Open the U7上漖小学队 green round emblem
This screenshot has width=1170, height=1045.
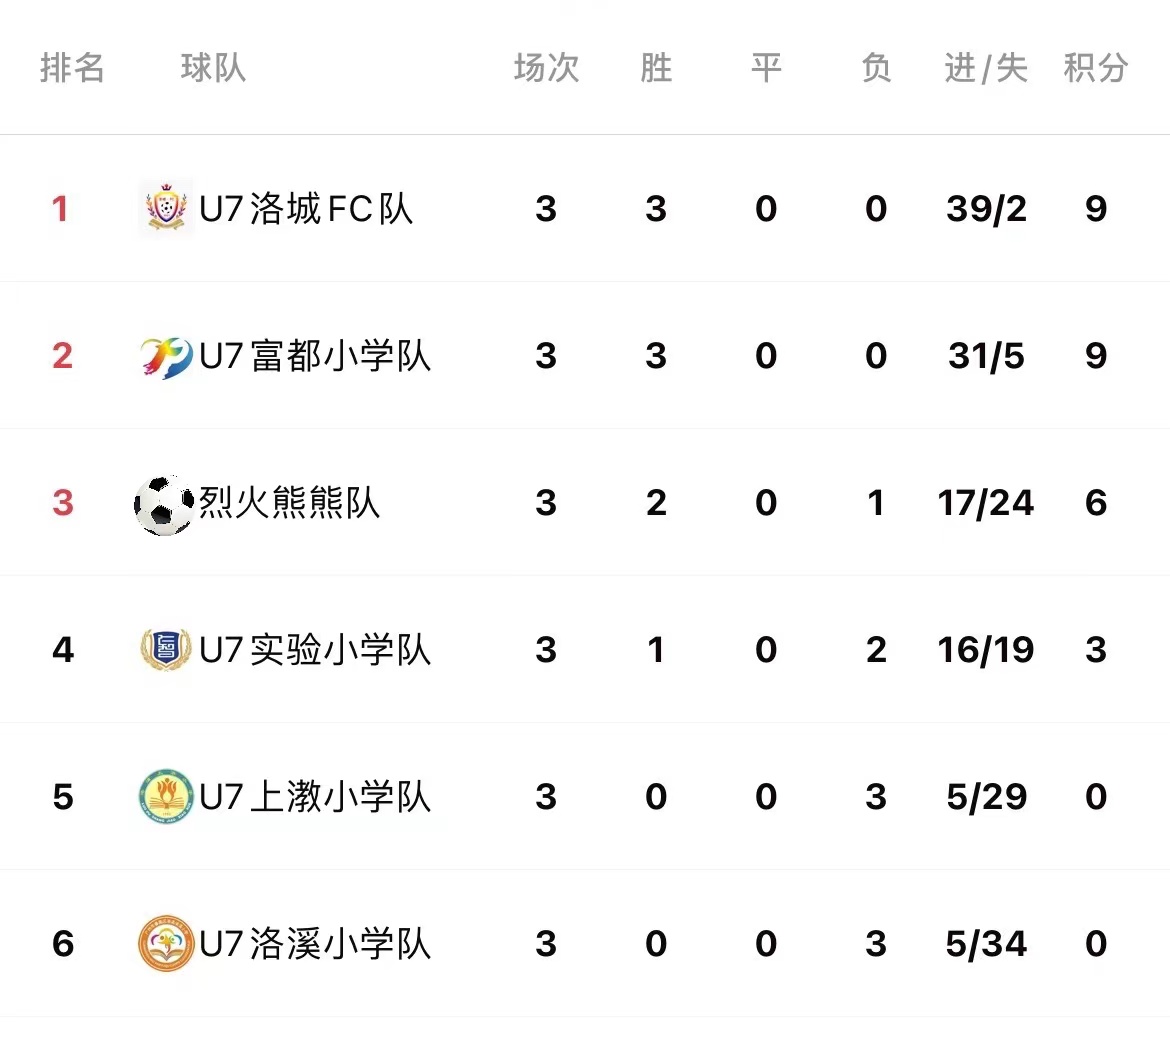[x=166, y=796]
